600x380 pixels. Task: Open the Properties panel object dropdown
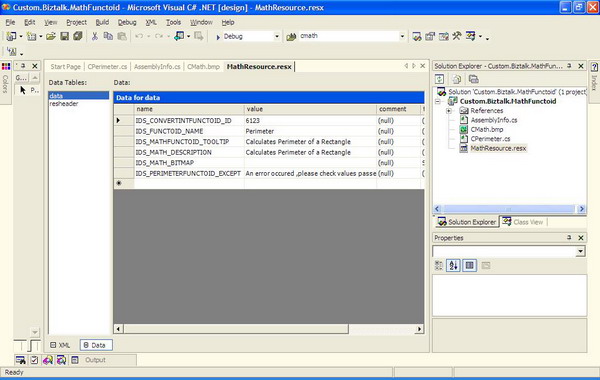pos(580,251)
